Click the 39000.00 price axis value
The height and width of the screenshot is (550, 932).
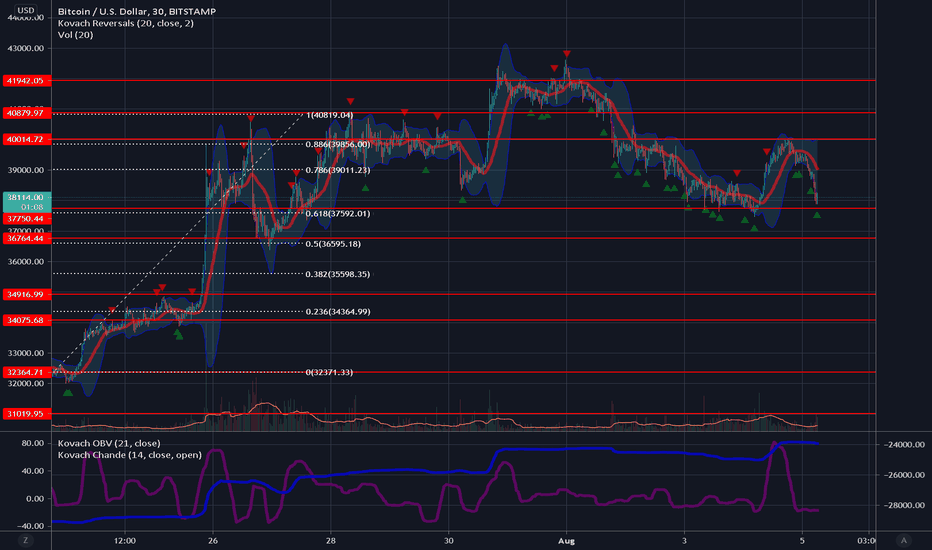(x=26, y=170)
